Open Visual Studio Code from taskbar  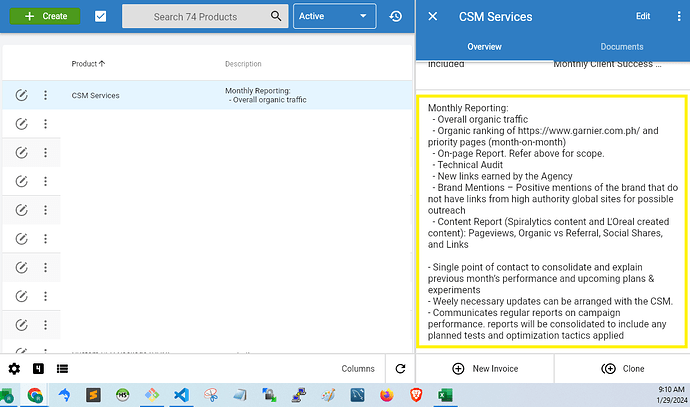point(181,395)
